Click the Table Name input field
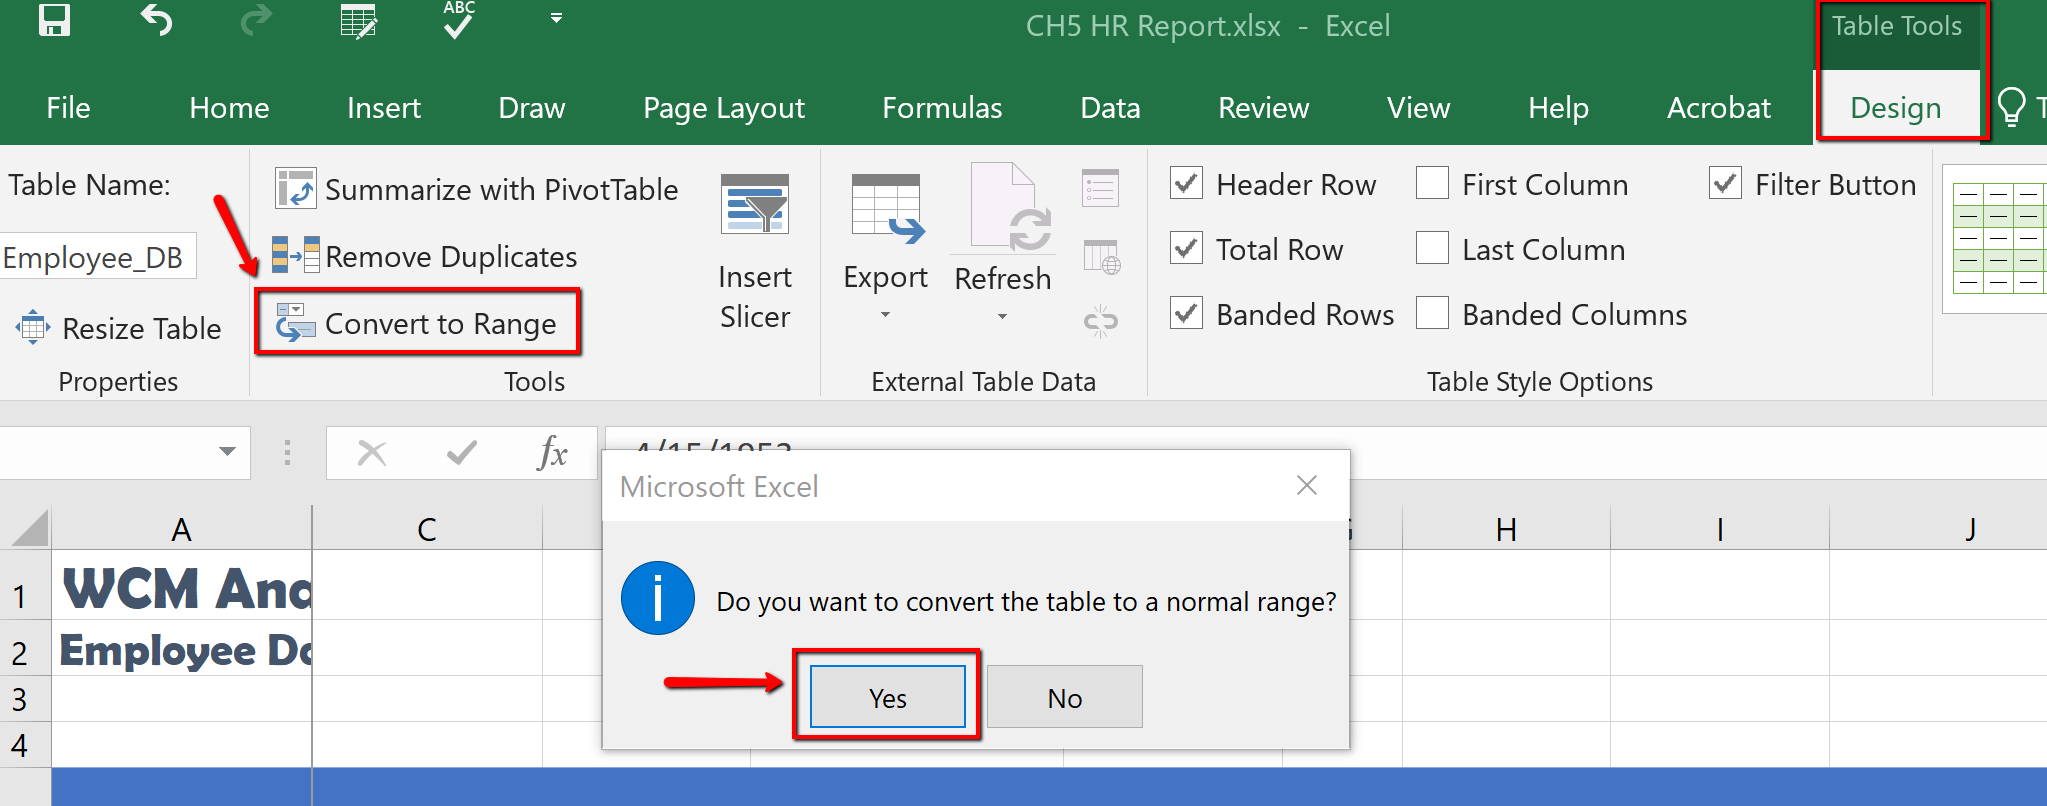 click(x=97, y=257)
